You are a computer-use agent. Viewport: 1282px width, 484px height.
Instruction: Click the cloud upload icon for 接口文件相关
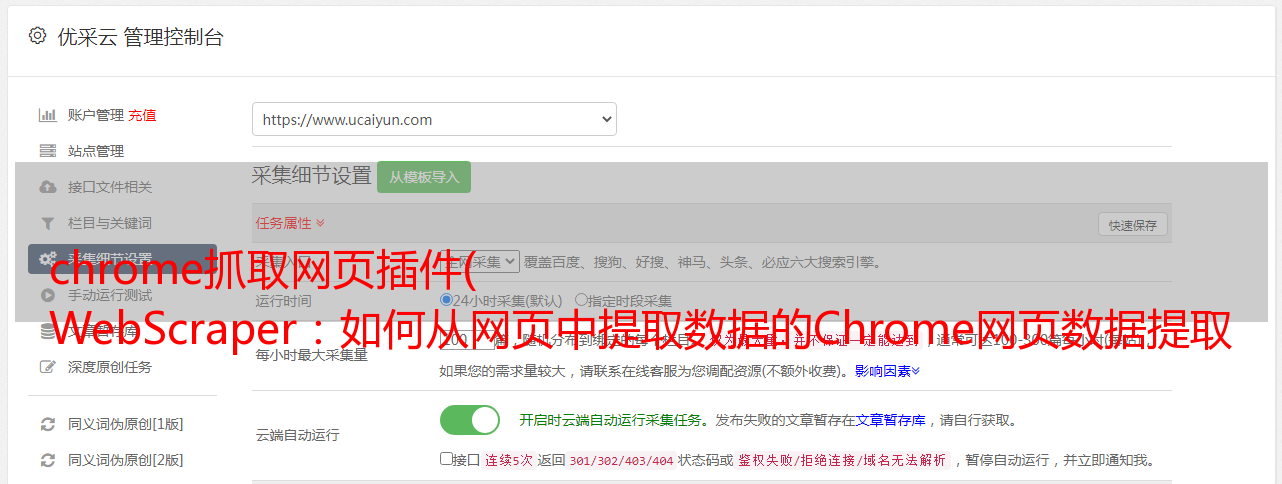click(x=47, y=187)
